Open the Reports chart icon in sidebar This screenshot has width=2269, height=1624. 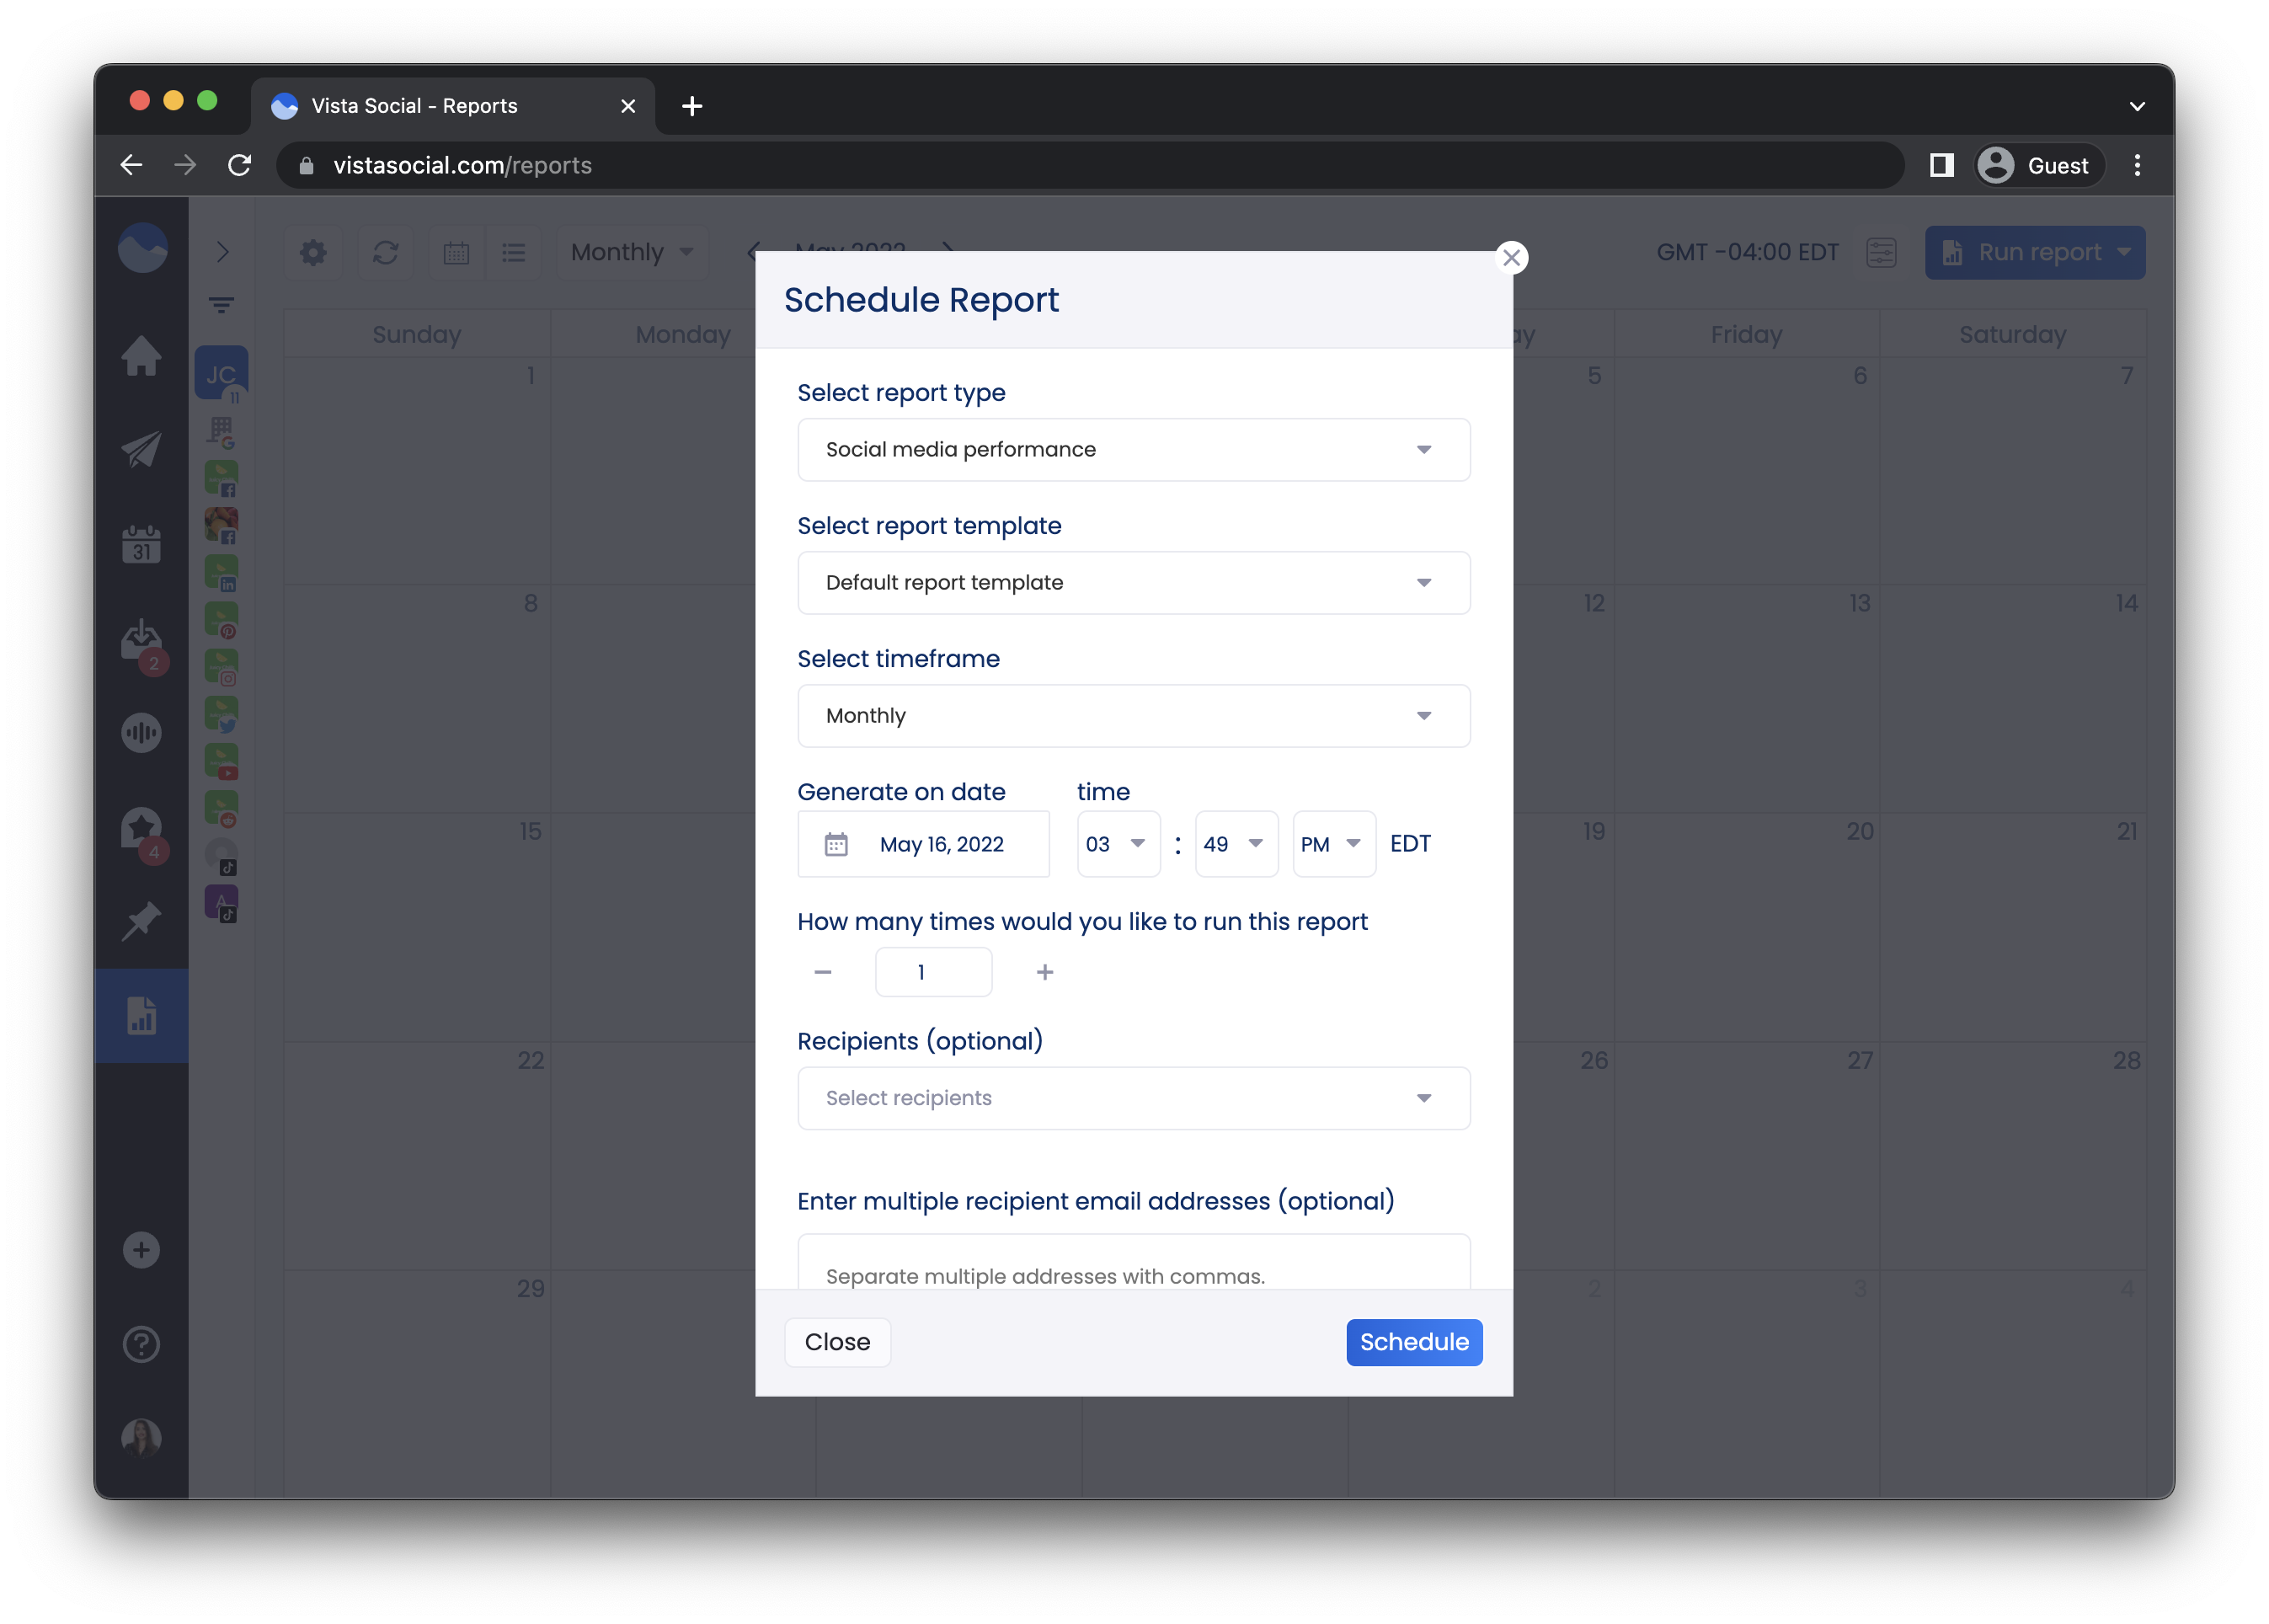pos(141,1016)
